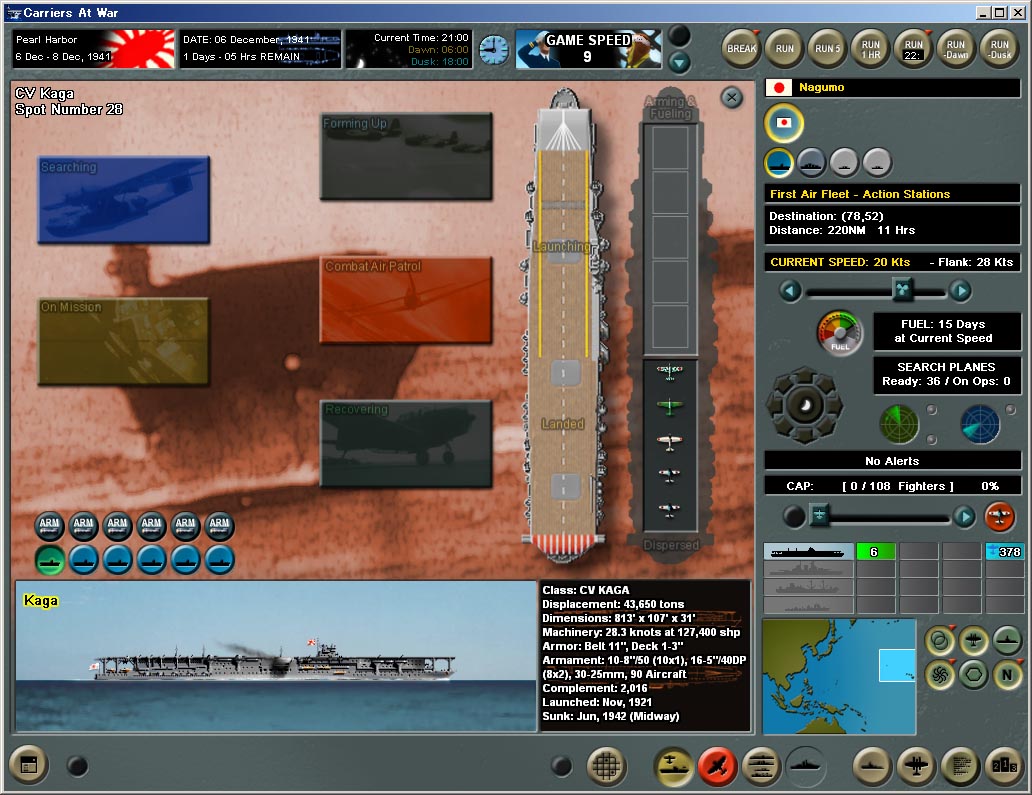This screenshot has width=1032, height=795.
Task: Click the Nagumo commander name bar
Action: point(892,88)
